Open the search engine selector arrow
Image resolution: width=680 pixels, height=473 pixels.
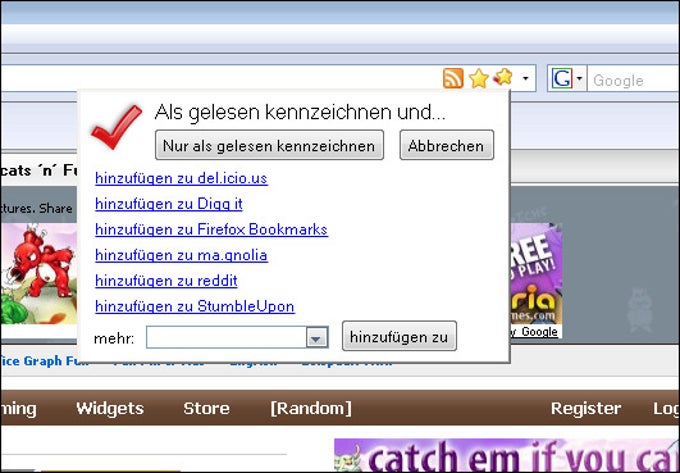tap(579, 79)
